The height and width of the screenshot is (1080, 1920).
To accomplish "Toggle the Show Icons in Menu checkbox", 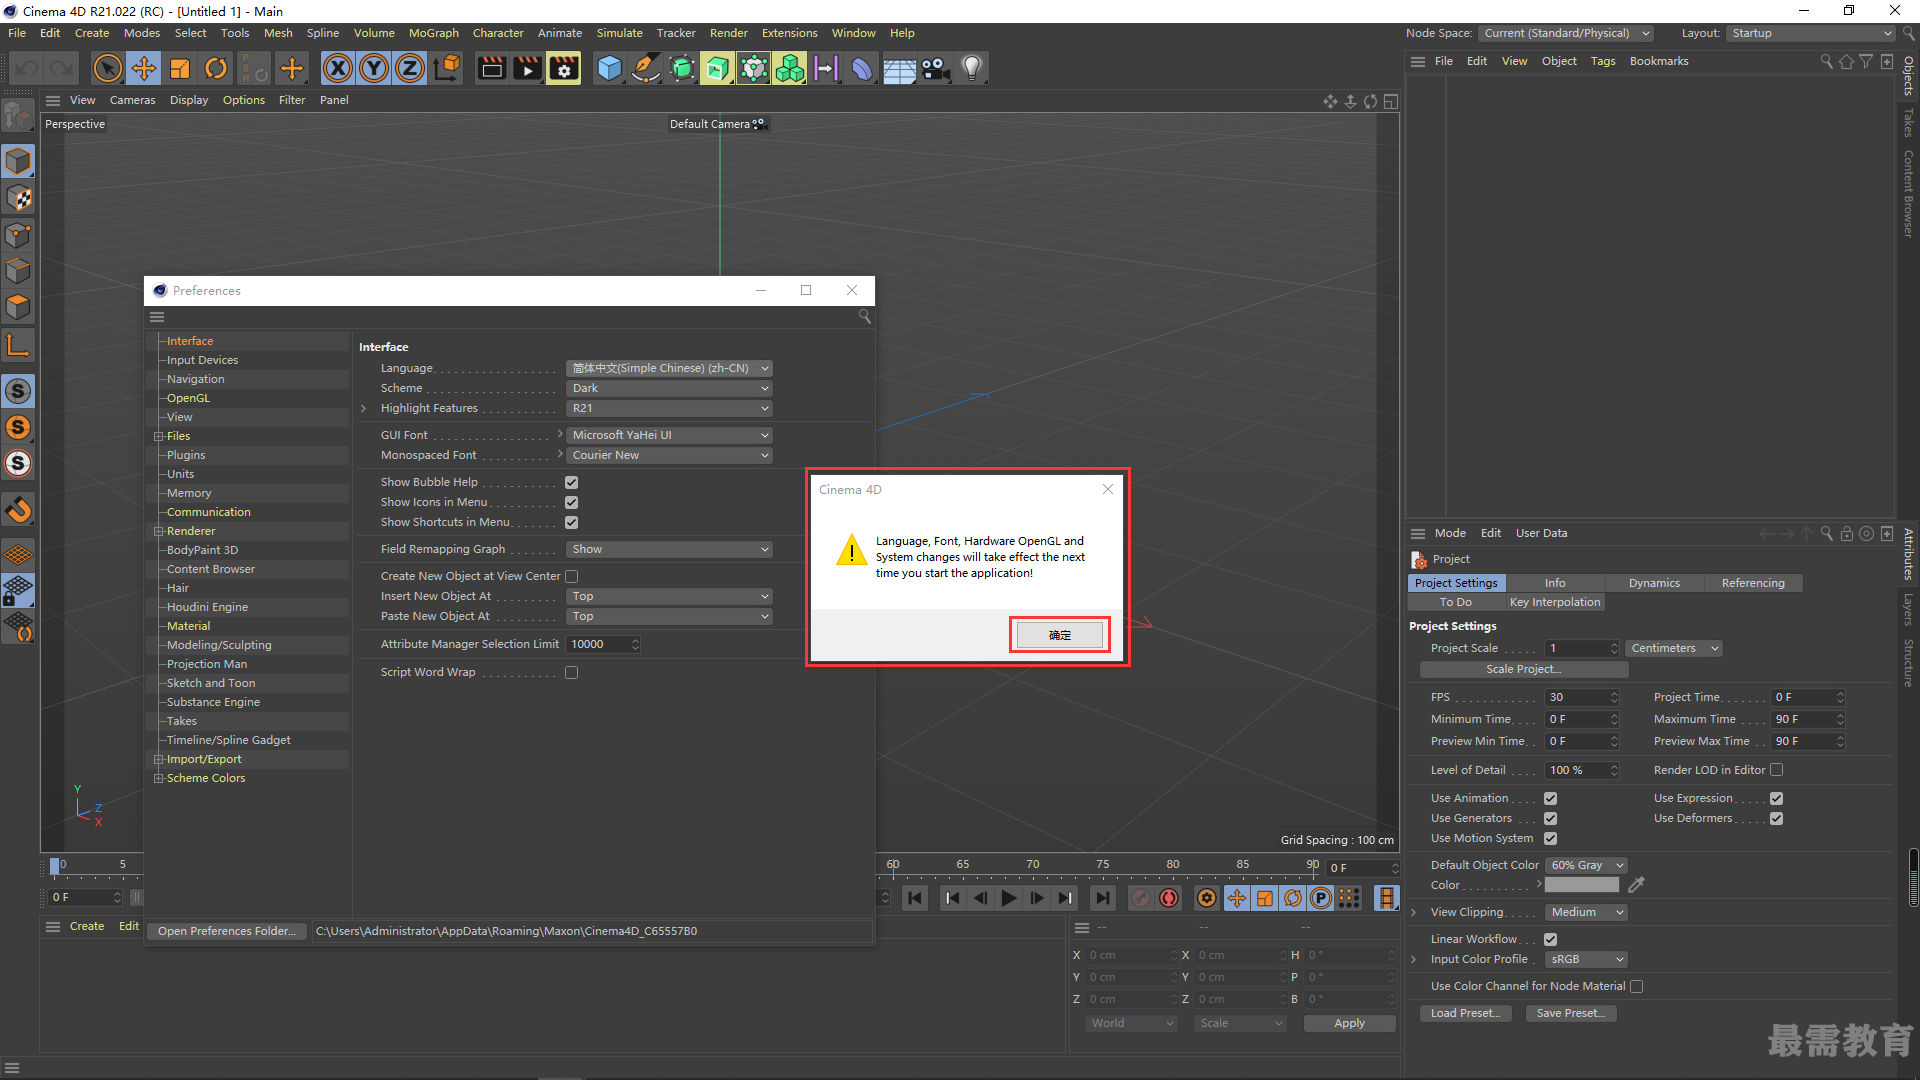I will point(572,502).
